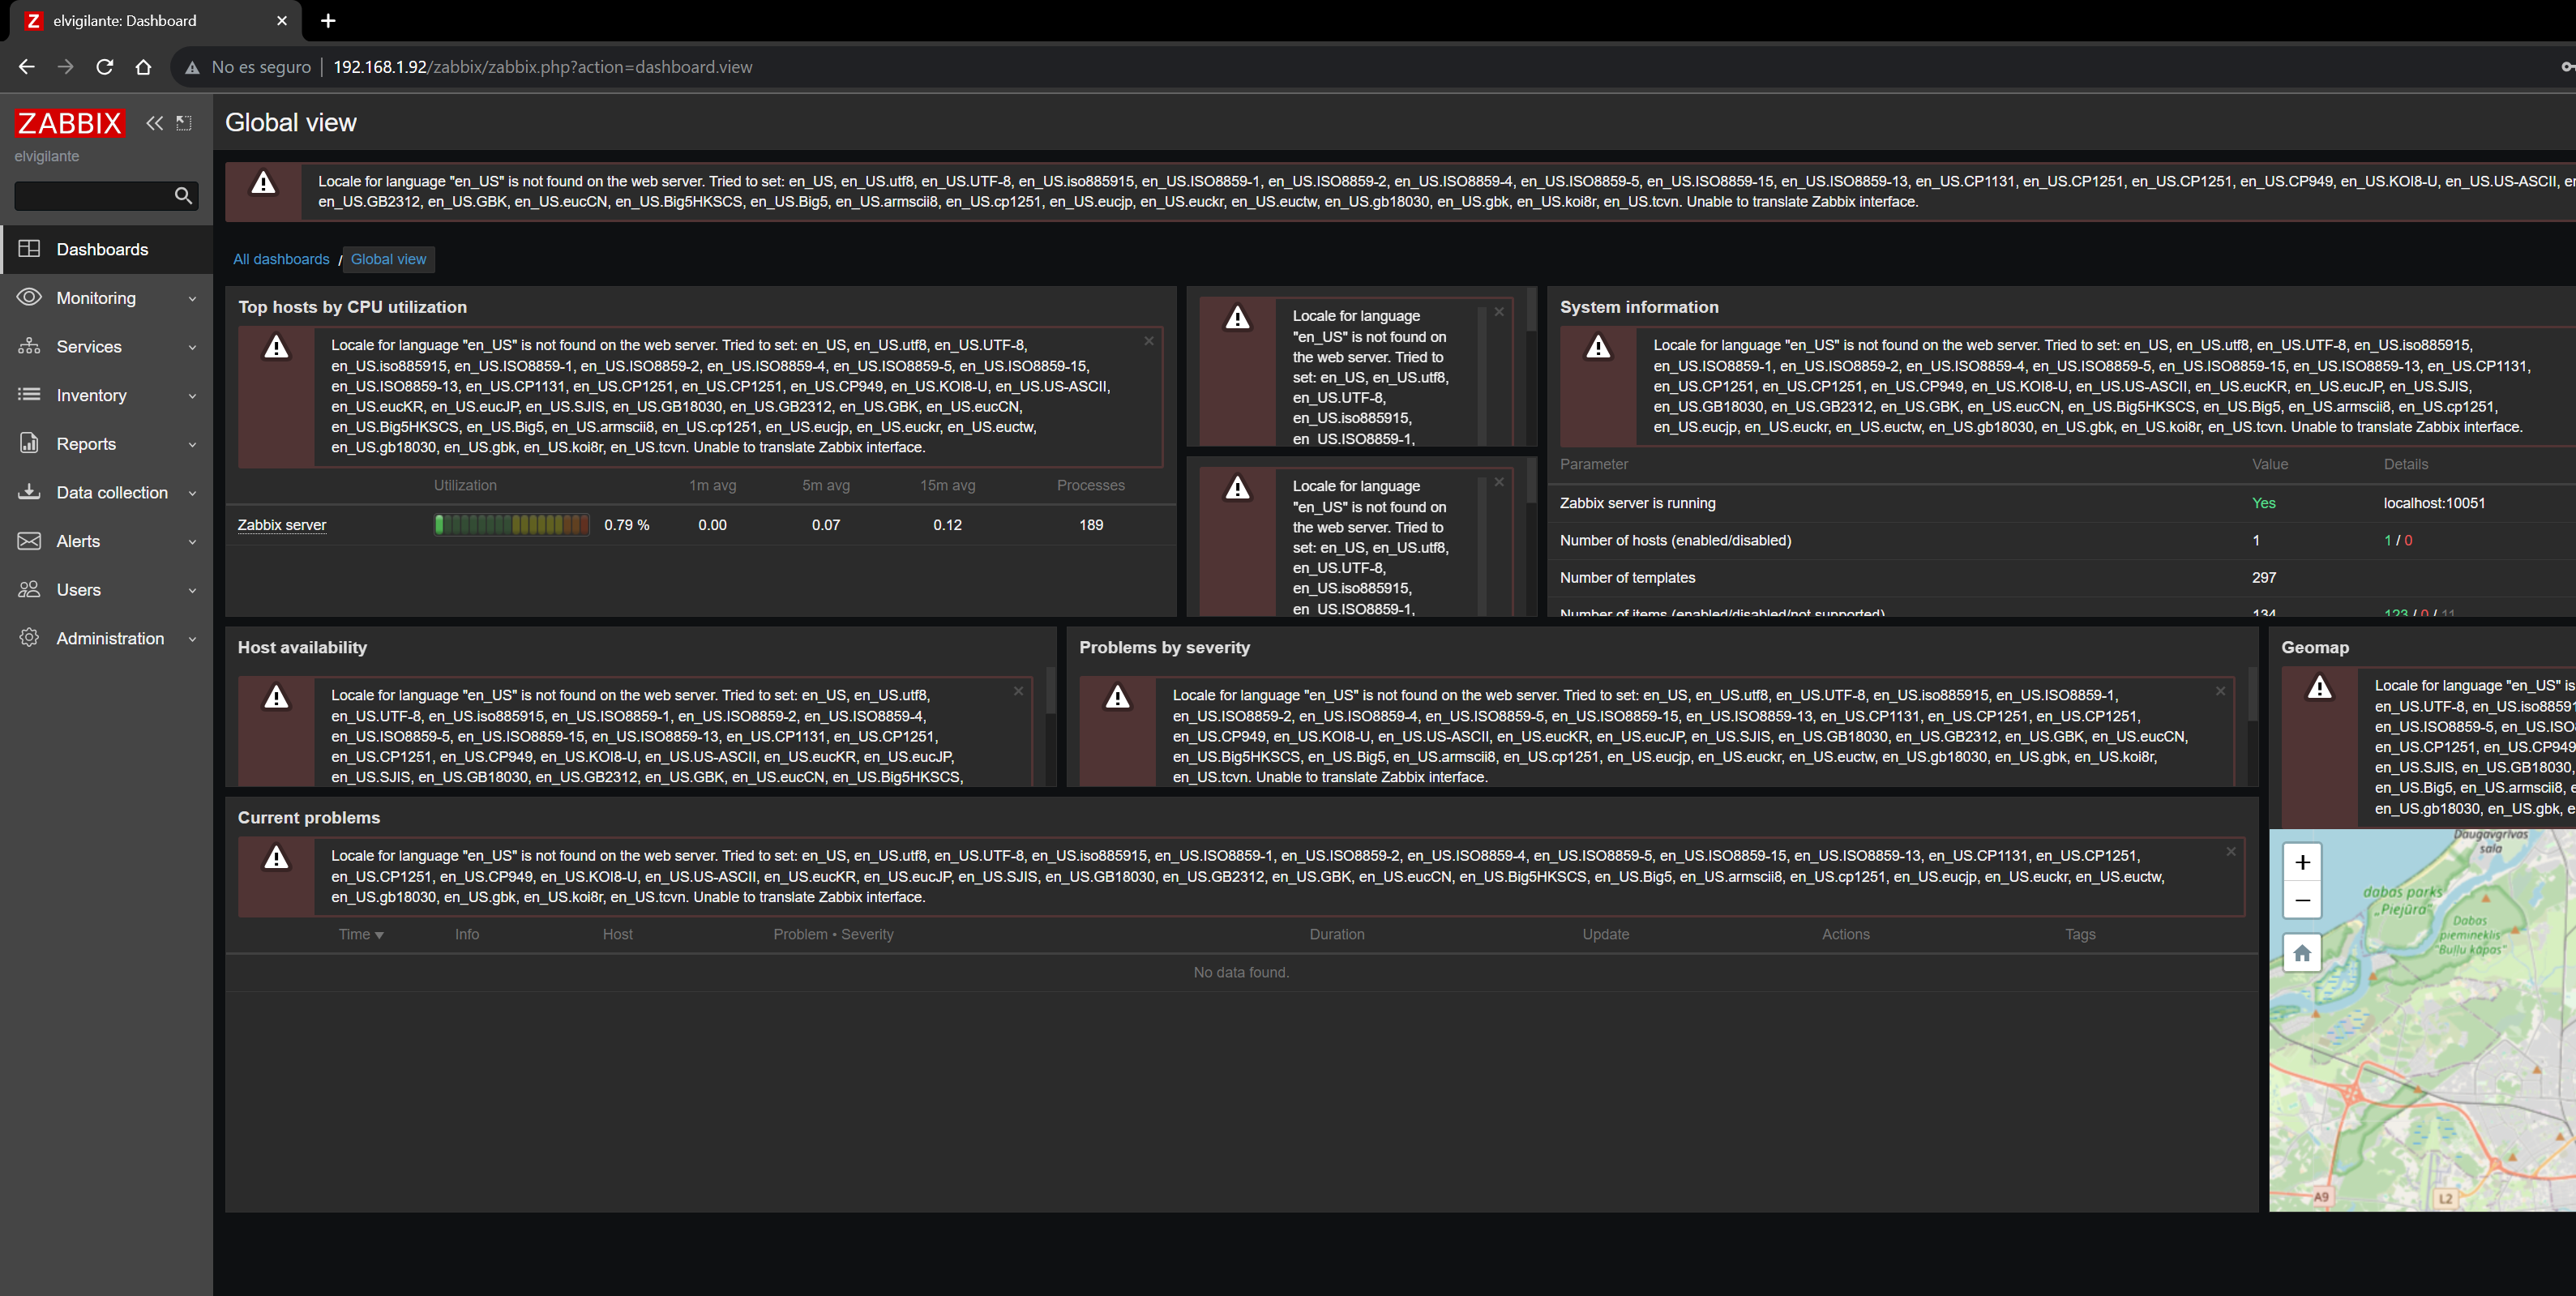2576x1296 pixels.
Task: Click the Inventory list icon
Action: coord(29,394)
